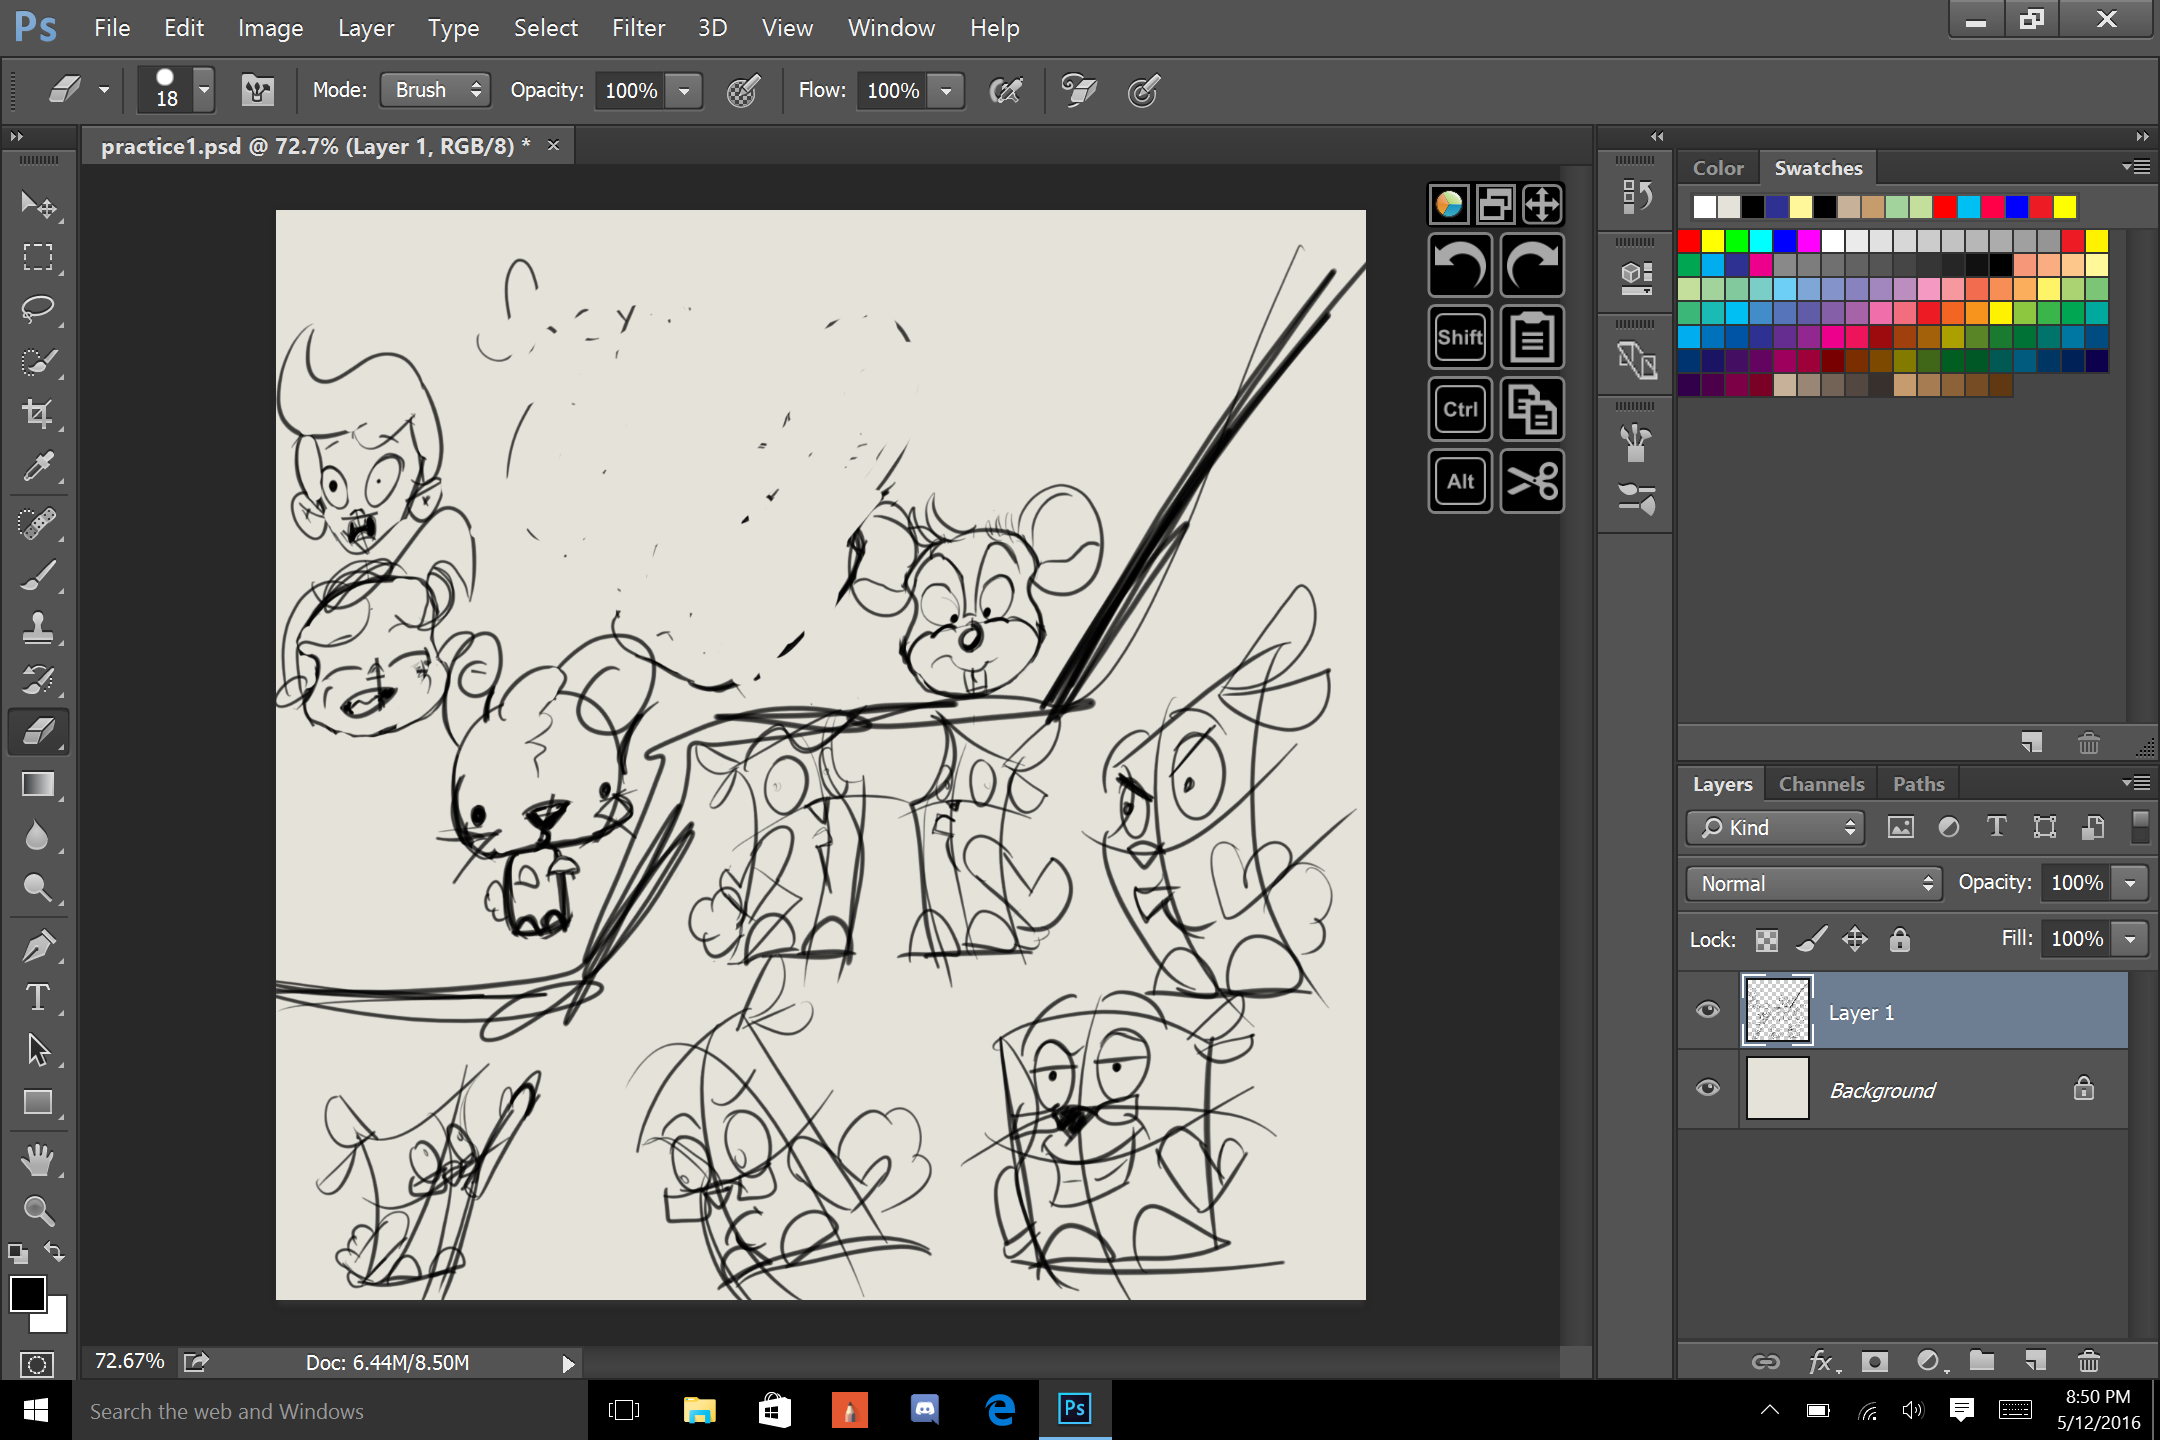The image size is (2160, 1440).
Task: Select the Pen tool
Action: [38, 945]
